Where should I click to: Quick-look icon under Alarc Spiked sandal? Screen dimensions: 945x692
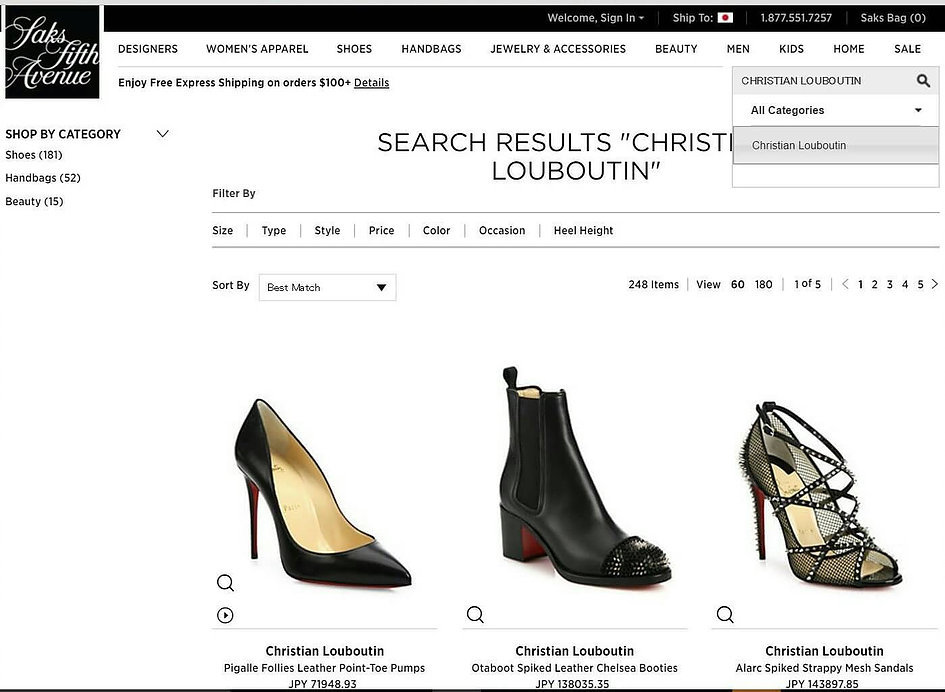coord(725,614)
